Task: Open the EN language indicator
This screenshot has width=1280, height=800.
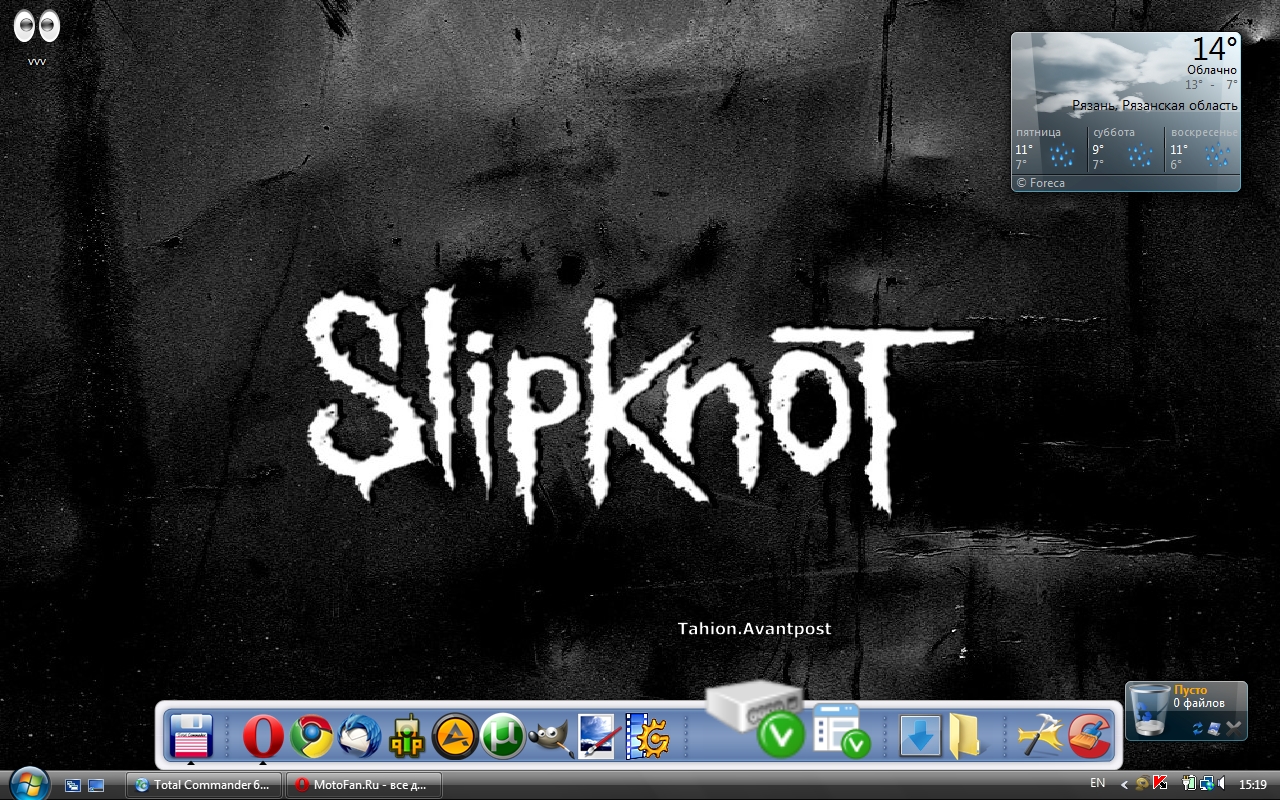Action: [x=1097, y=783]
